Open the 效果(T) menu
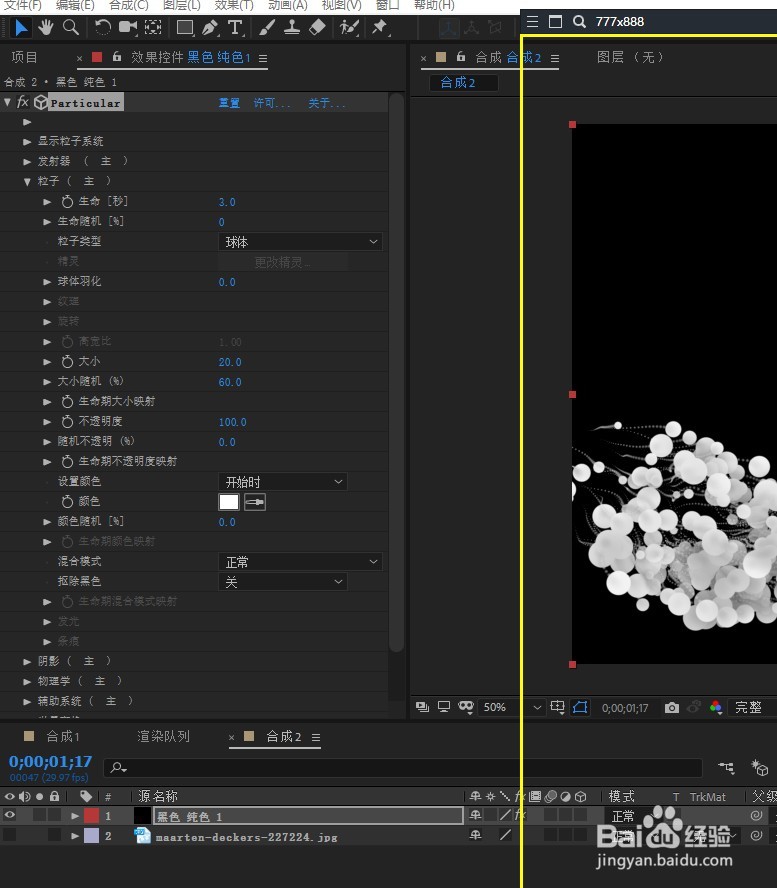777x888 pixels. tap(234, 6)
